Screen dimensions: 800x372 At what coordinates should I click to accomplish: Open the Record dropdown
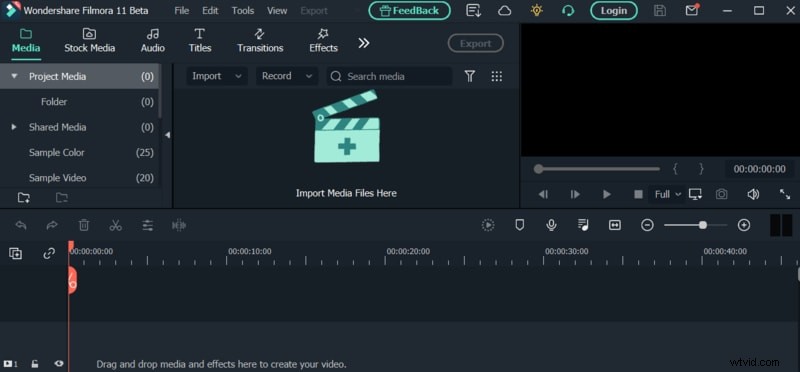click(287, 76)
